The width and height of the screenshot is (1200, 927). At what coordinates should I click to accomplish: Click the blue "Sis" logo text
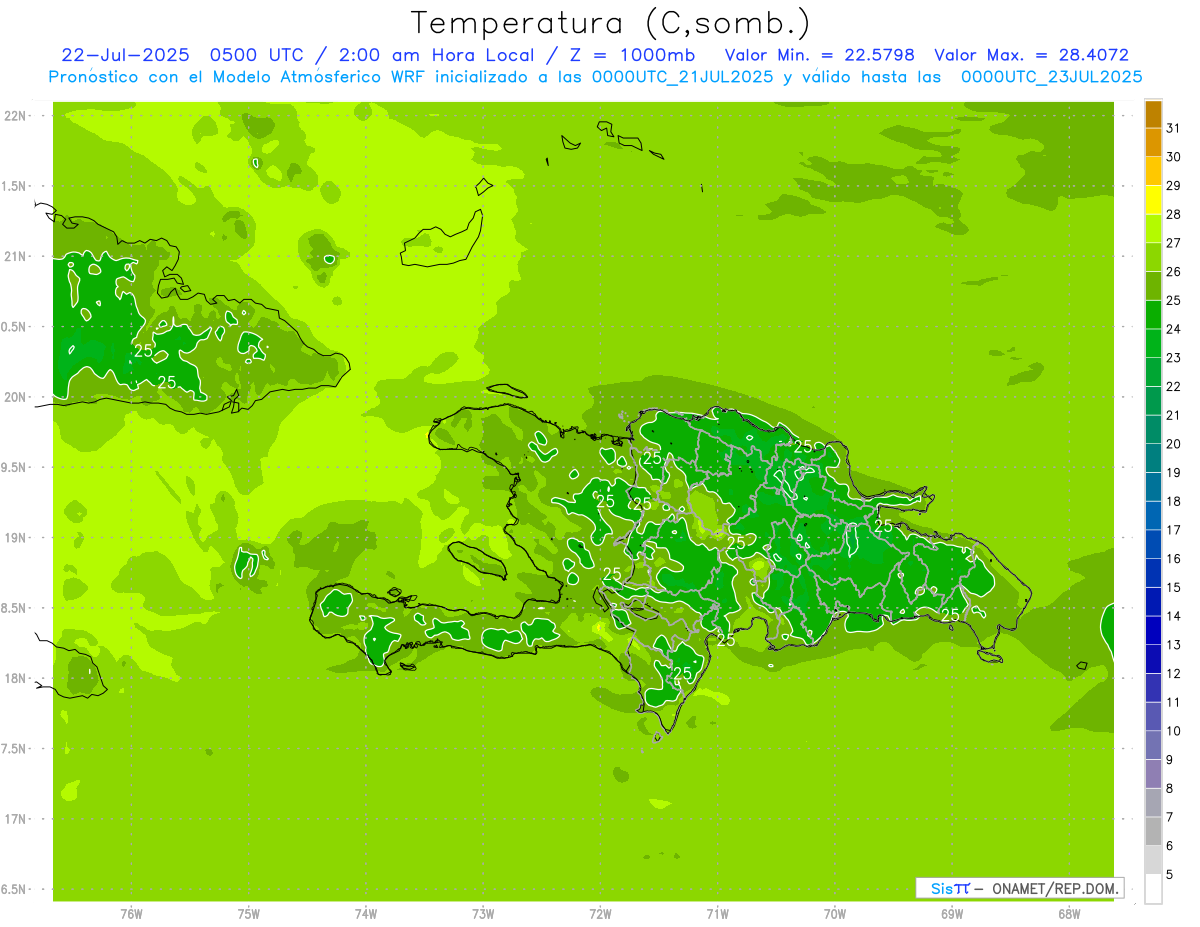click(940, 888)
